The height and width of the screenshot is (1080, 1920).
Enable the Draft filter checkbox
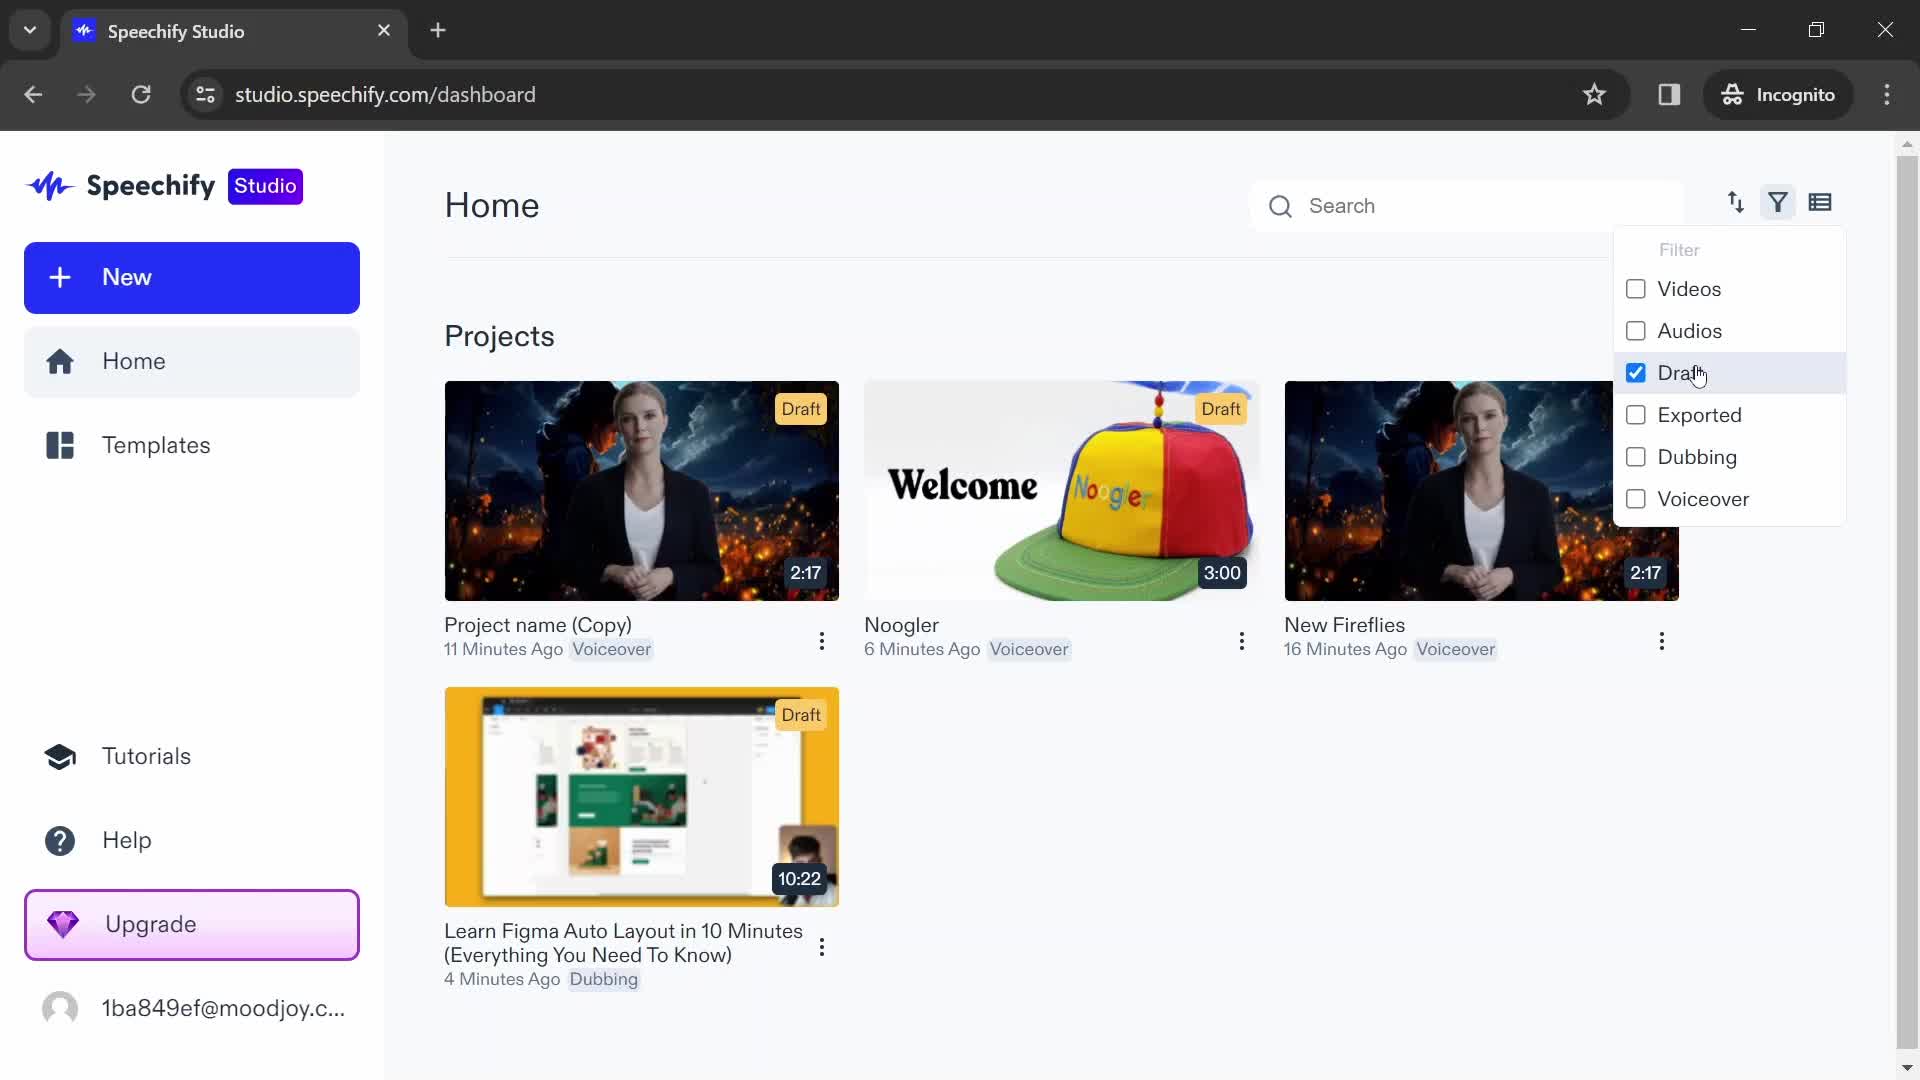1635,373
